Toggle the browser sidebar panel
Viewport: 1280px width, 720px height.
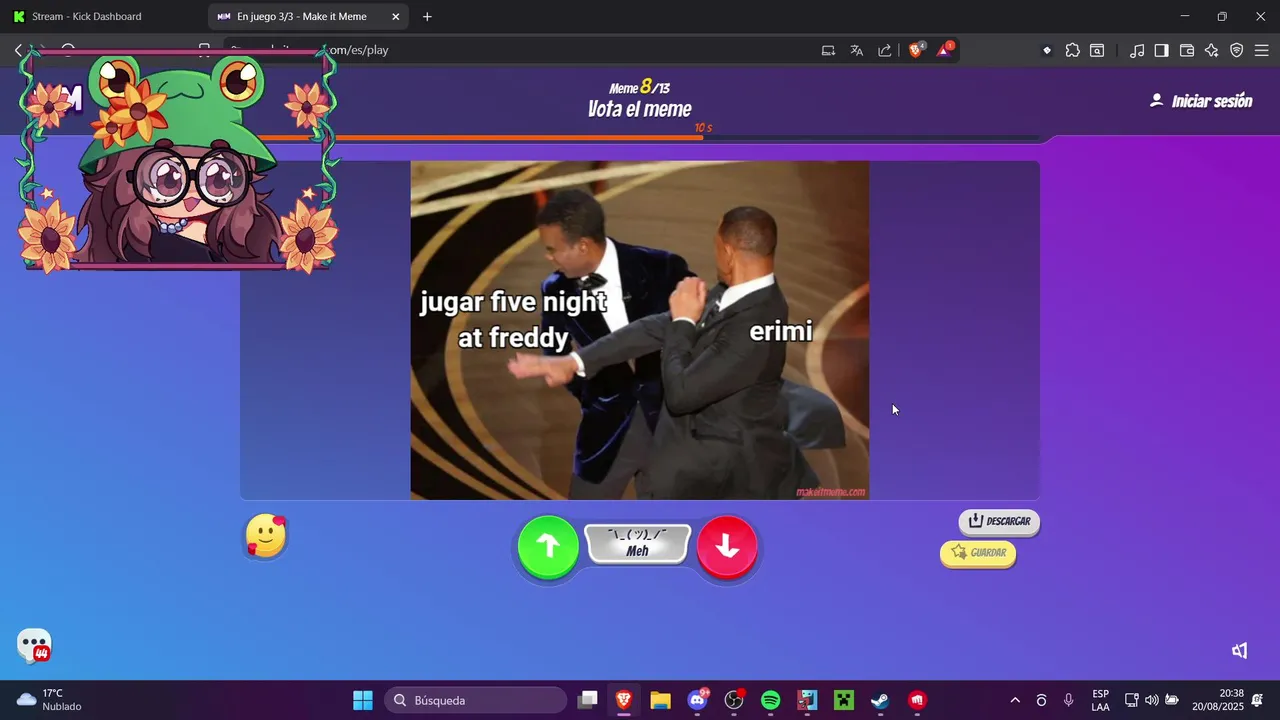point(1161,50)
